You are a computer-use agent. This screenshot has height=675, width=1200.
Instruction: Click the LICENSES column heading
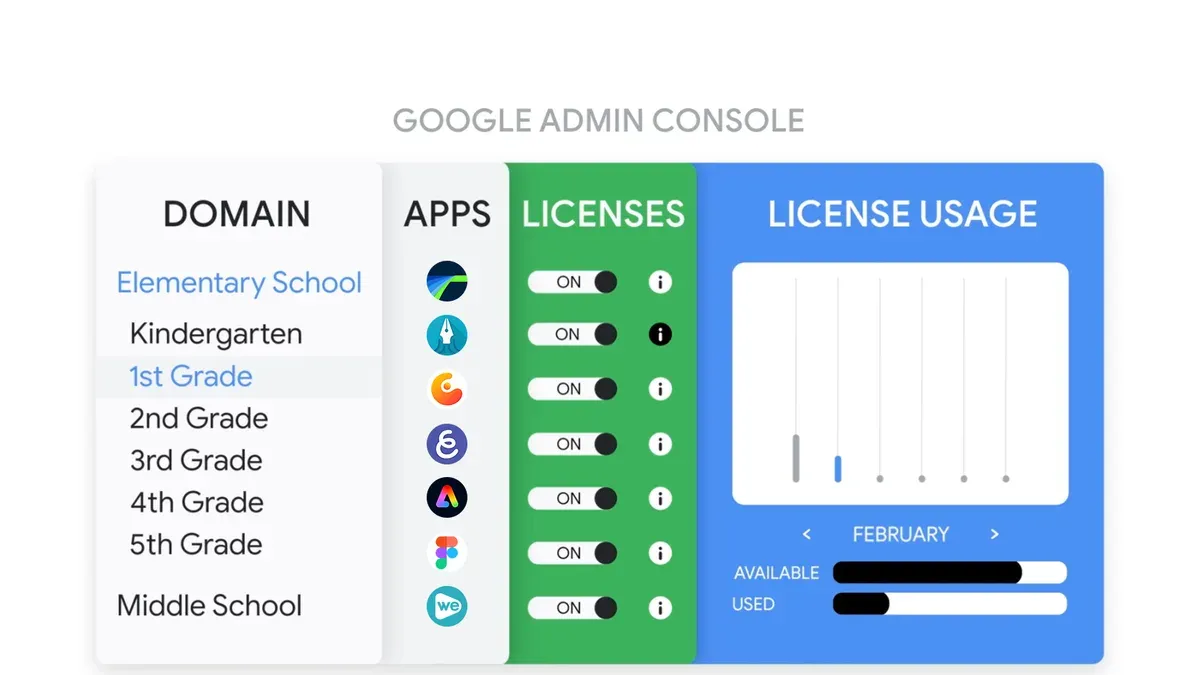(x=603, y=214)
